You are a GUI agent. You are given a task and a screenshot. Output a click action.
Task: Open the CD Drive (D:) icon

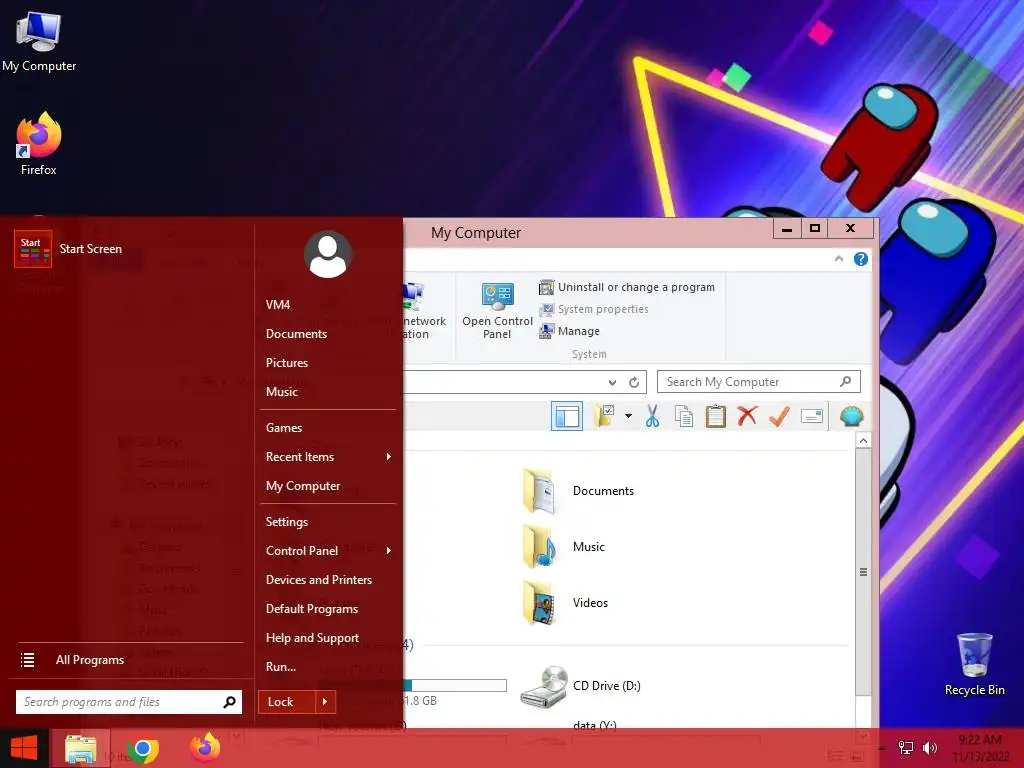pos(543,686)
